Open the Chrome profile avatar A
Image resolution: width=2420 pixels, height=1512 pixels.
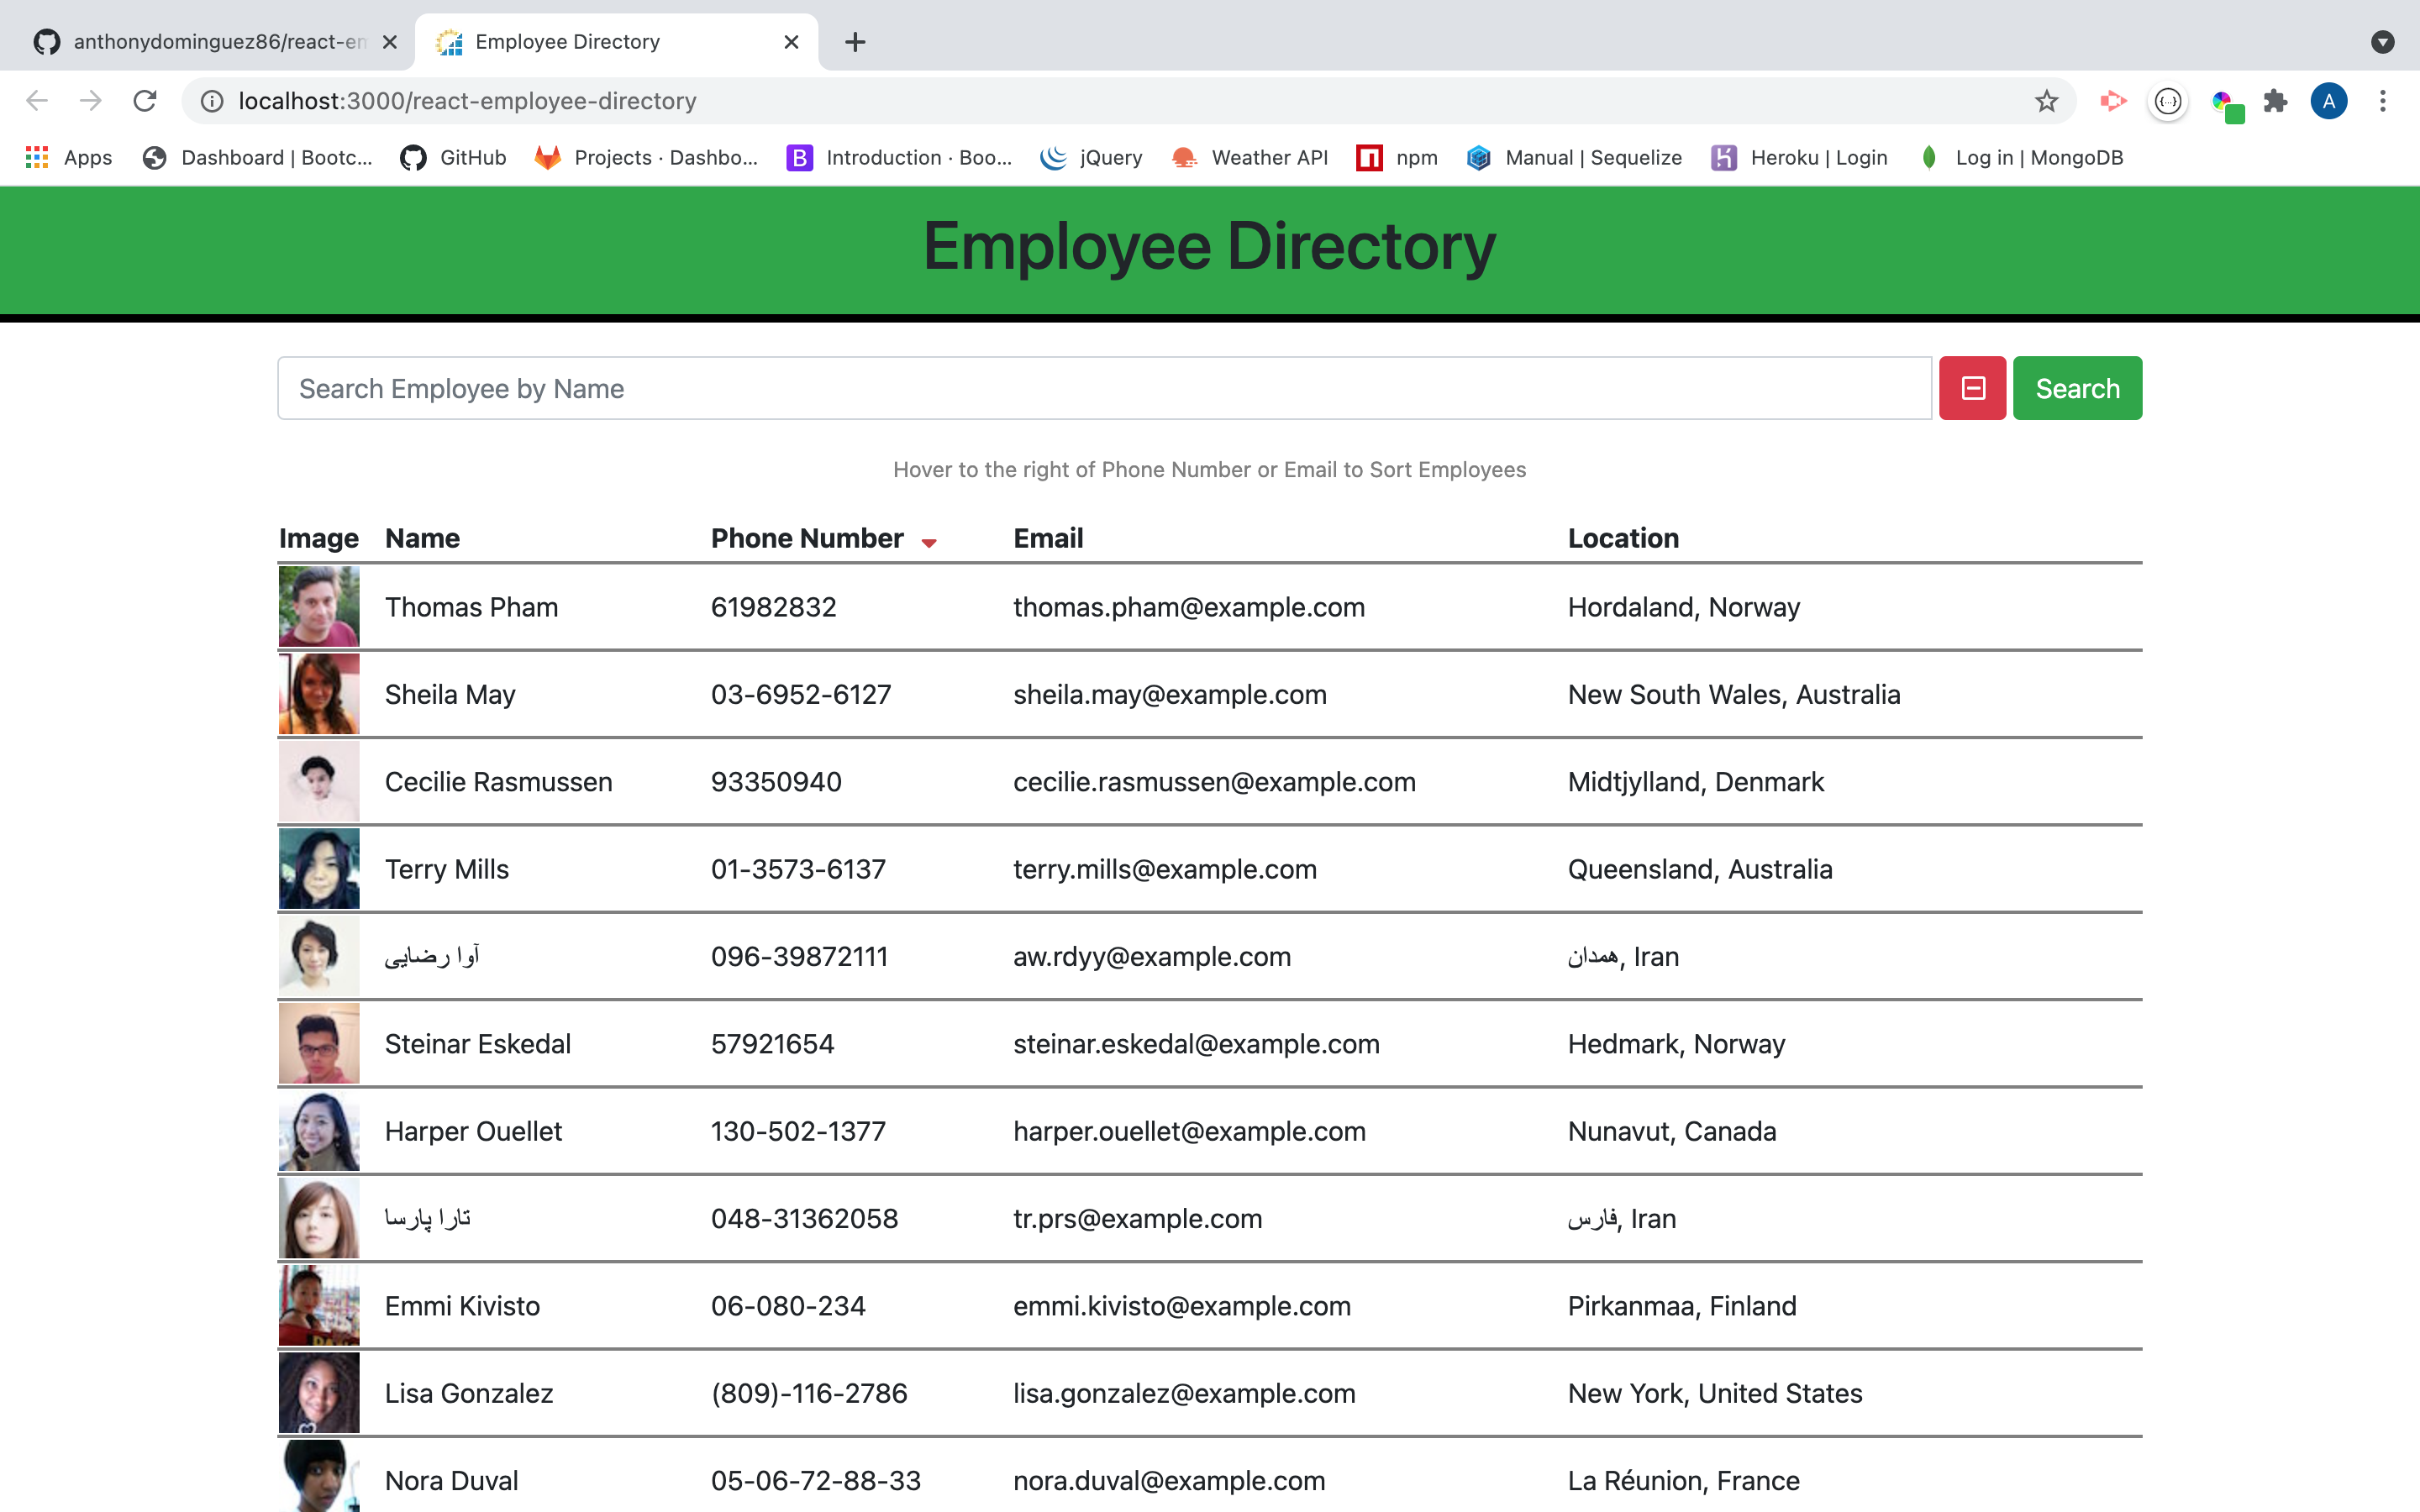(x=2329, y=101)
